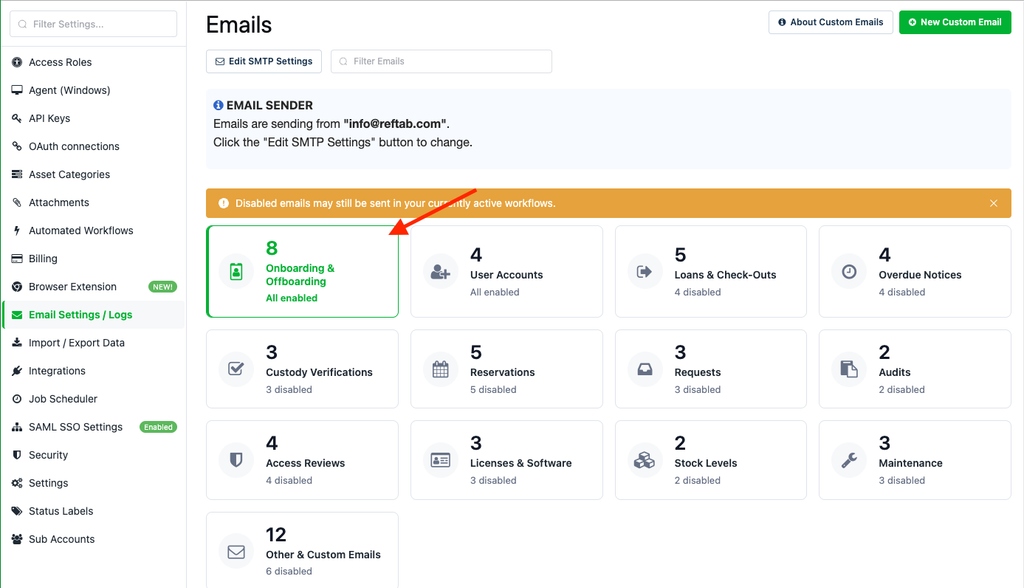Click "3 disabled" under Maintenance
The image size is (1024, 588).
pyautogui.click(x=901, y=481)
